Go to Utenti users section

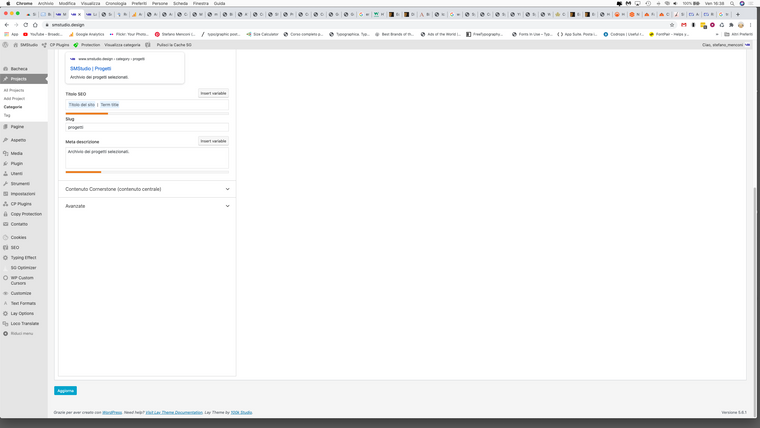[x=17, y=173]
